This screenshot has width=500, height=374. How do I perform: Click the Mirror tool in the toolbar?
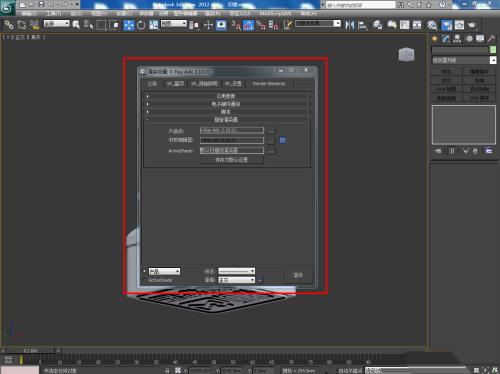350,25
